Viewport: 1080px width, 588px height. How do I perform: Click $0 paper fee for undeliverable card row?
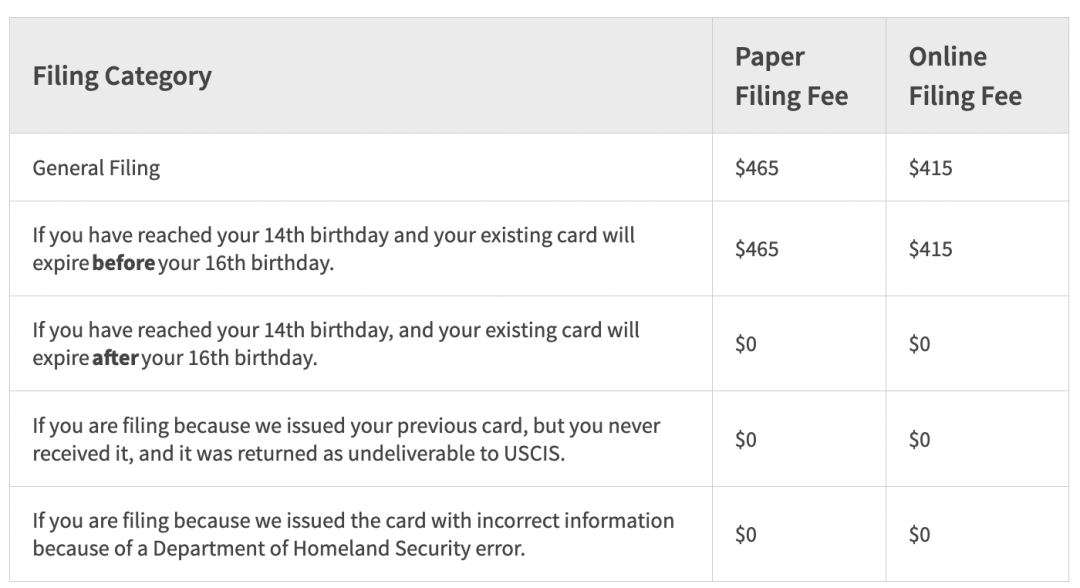(746, 439)
